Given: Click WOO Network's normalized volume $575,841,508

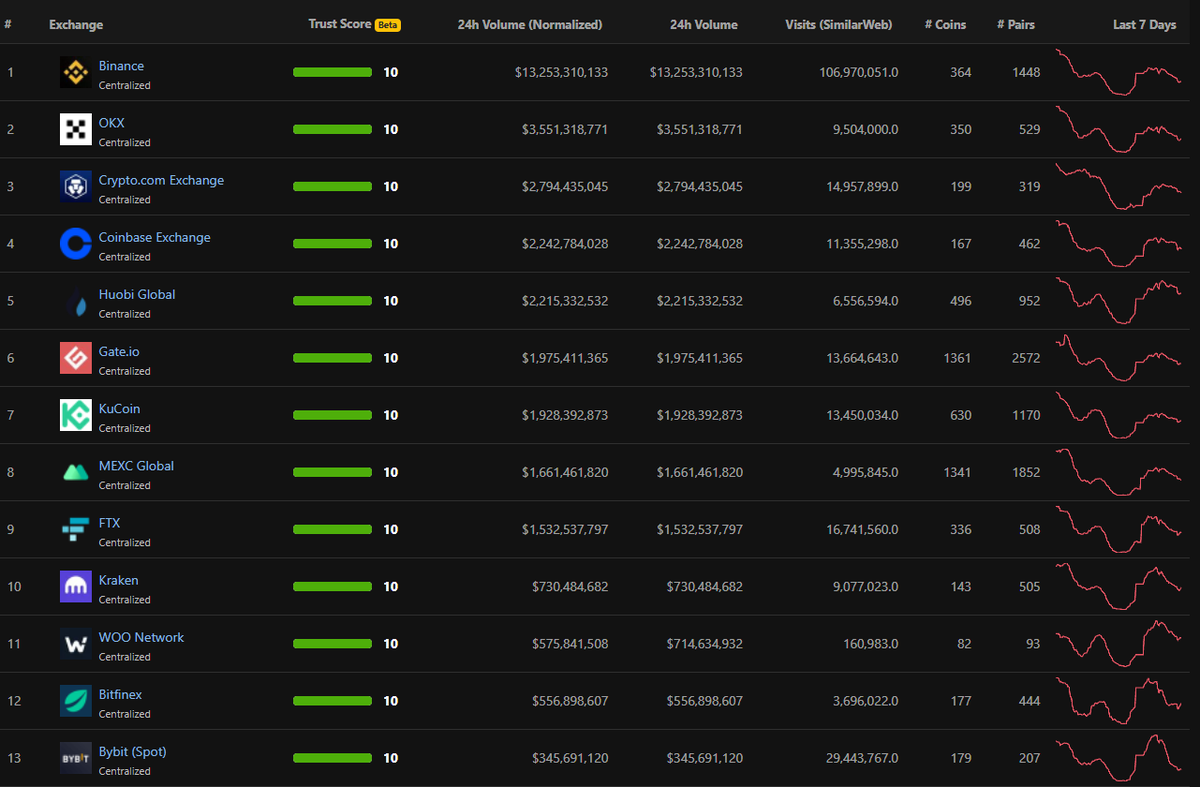Looking at the screenshot, I should [569, 643].
